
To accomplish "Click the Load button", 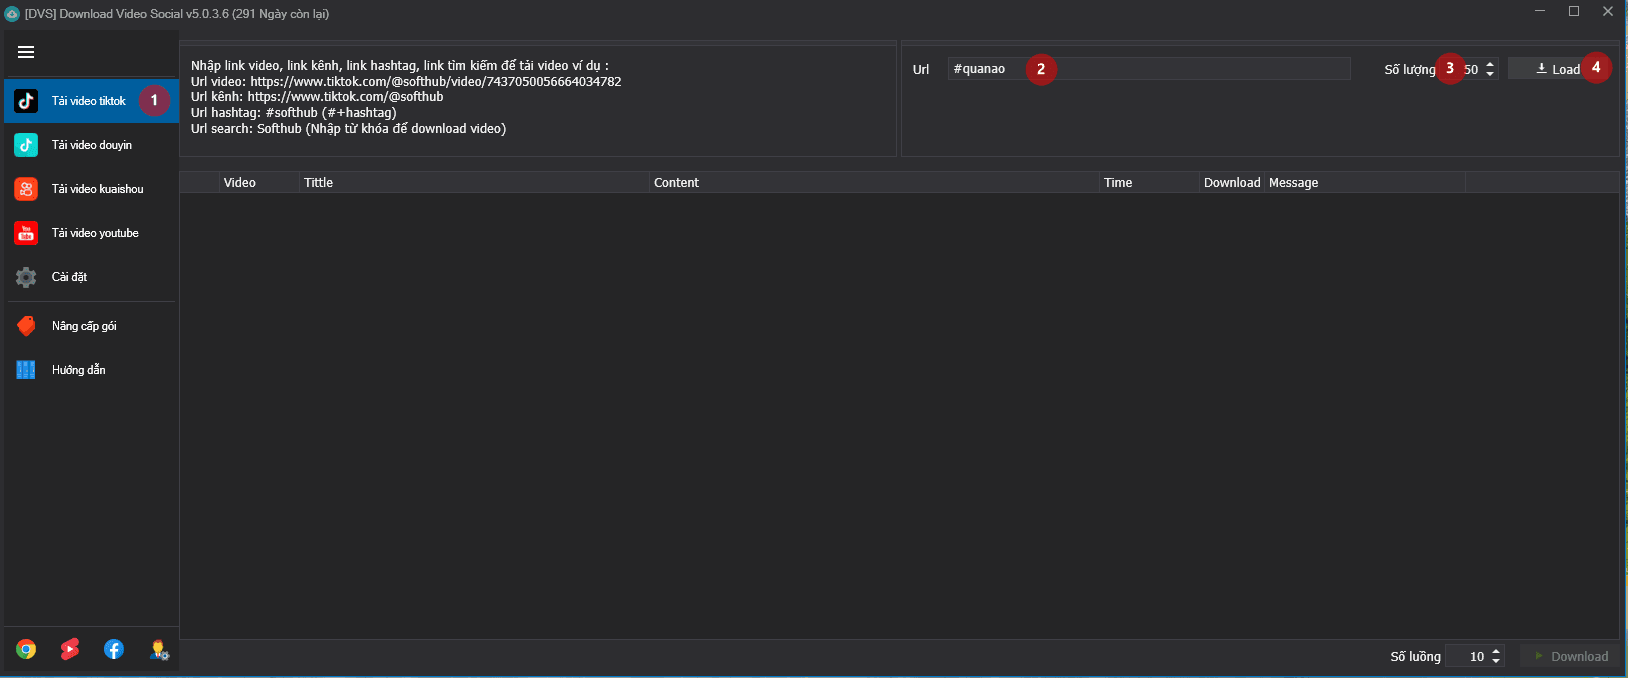I will [1558, 69].
